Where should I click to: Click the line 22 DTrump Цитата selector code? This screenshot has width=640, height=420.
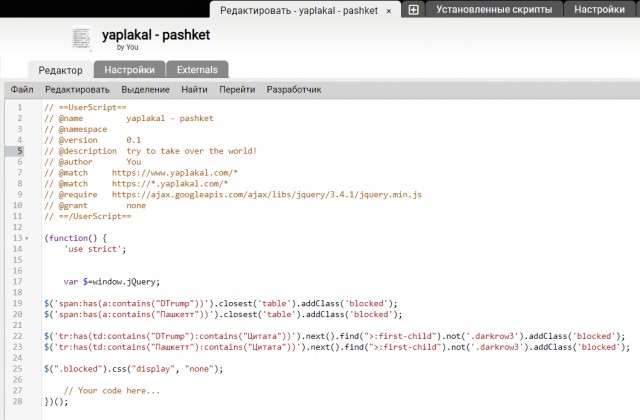point(335,336)
